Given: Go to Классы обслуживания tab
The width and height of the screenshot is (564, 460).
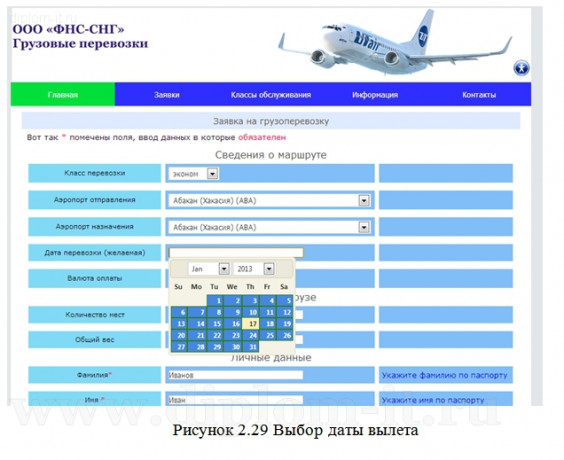Looking at the screenshot, I should point(271,95).
